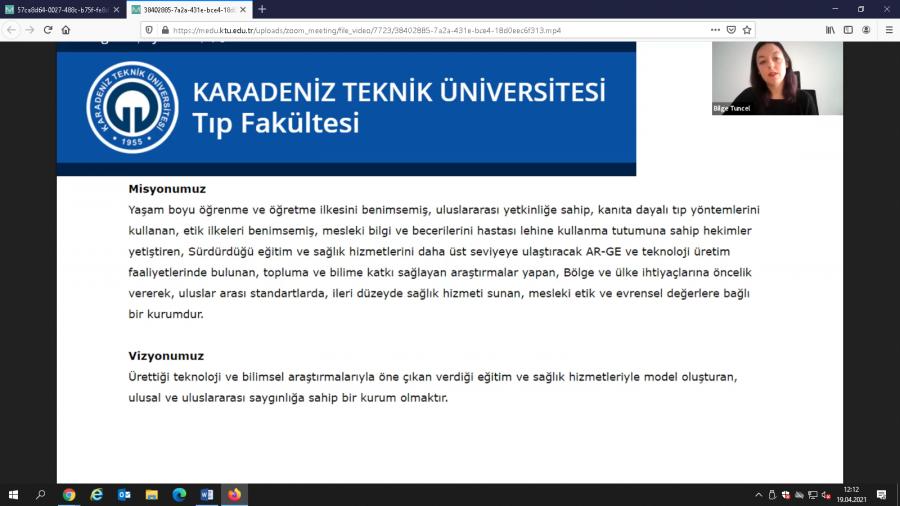Close the active 38402885 video tab
Screen dimensions: 900x506
244,9
